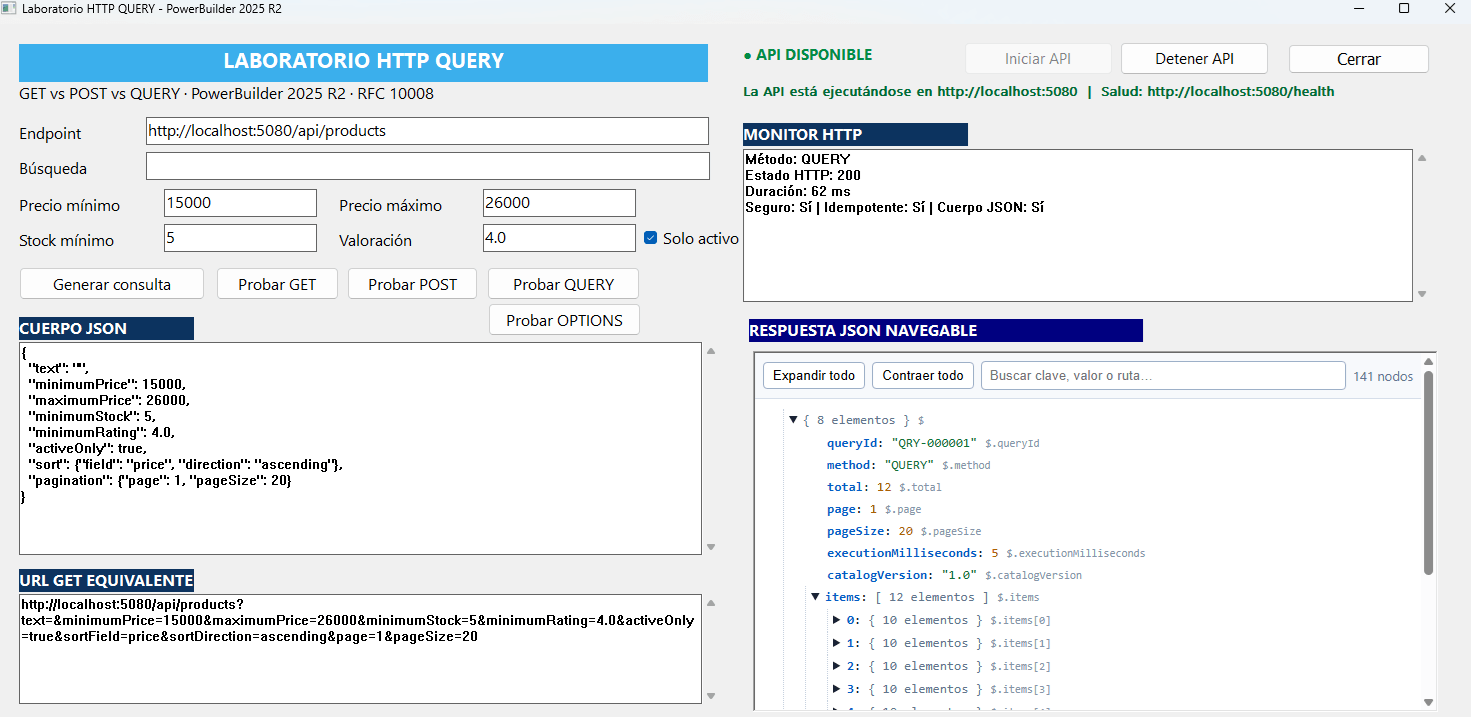Collapse the items 12 elementos array
The image size is (1471, 717).
tap(815, 597)
